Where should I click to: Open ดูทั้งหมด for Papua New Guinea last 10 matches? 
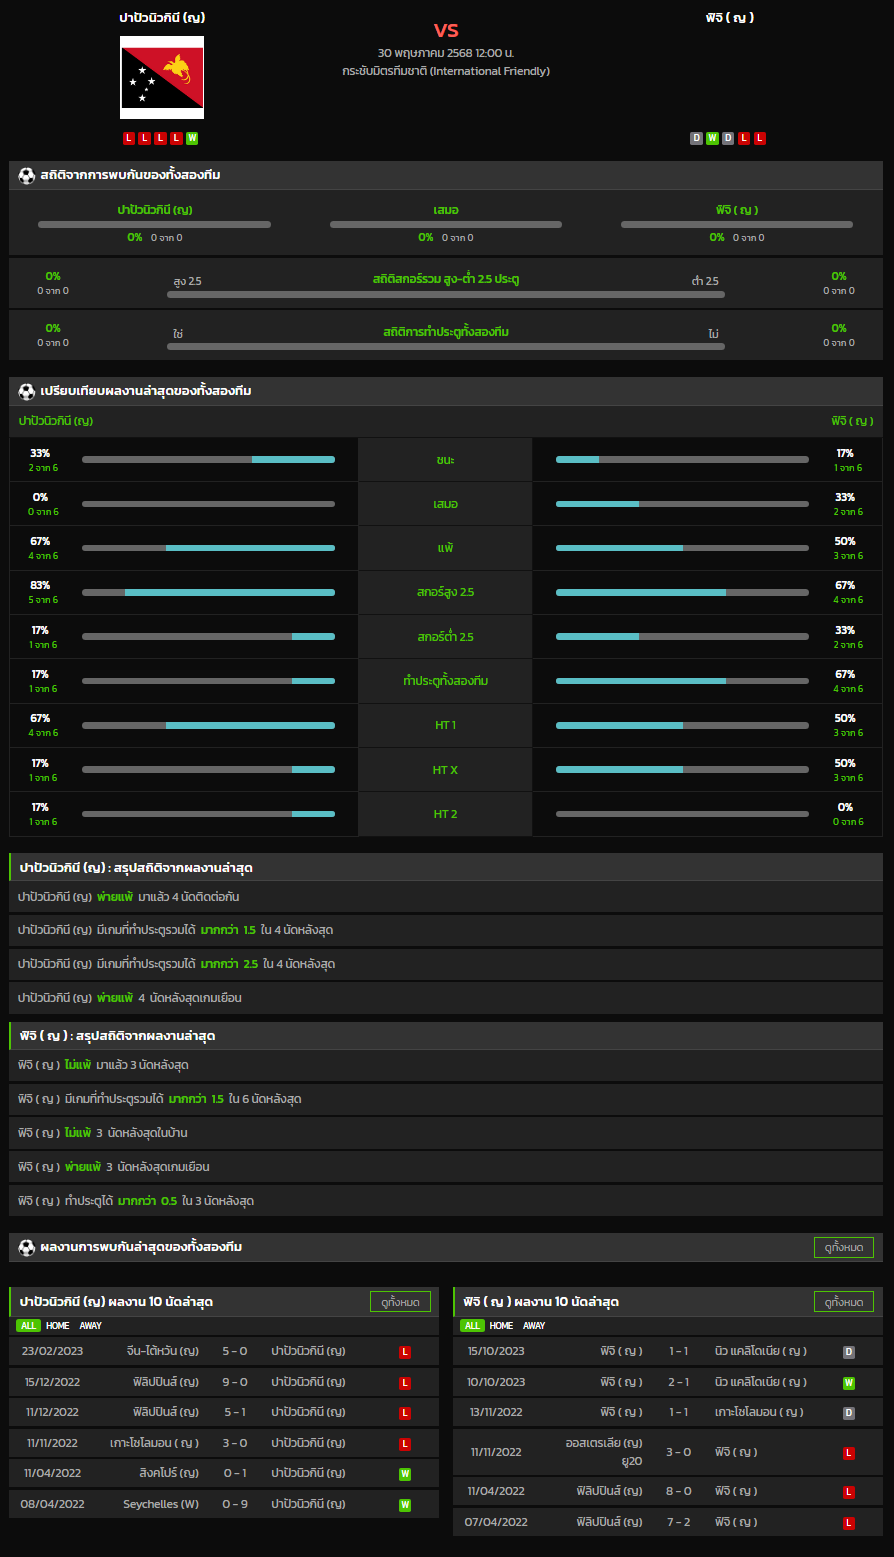400,1302
